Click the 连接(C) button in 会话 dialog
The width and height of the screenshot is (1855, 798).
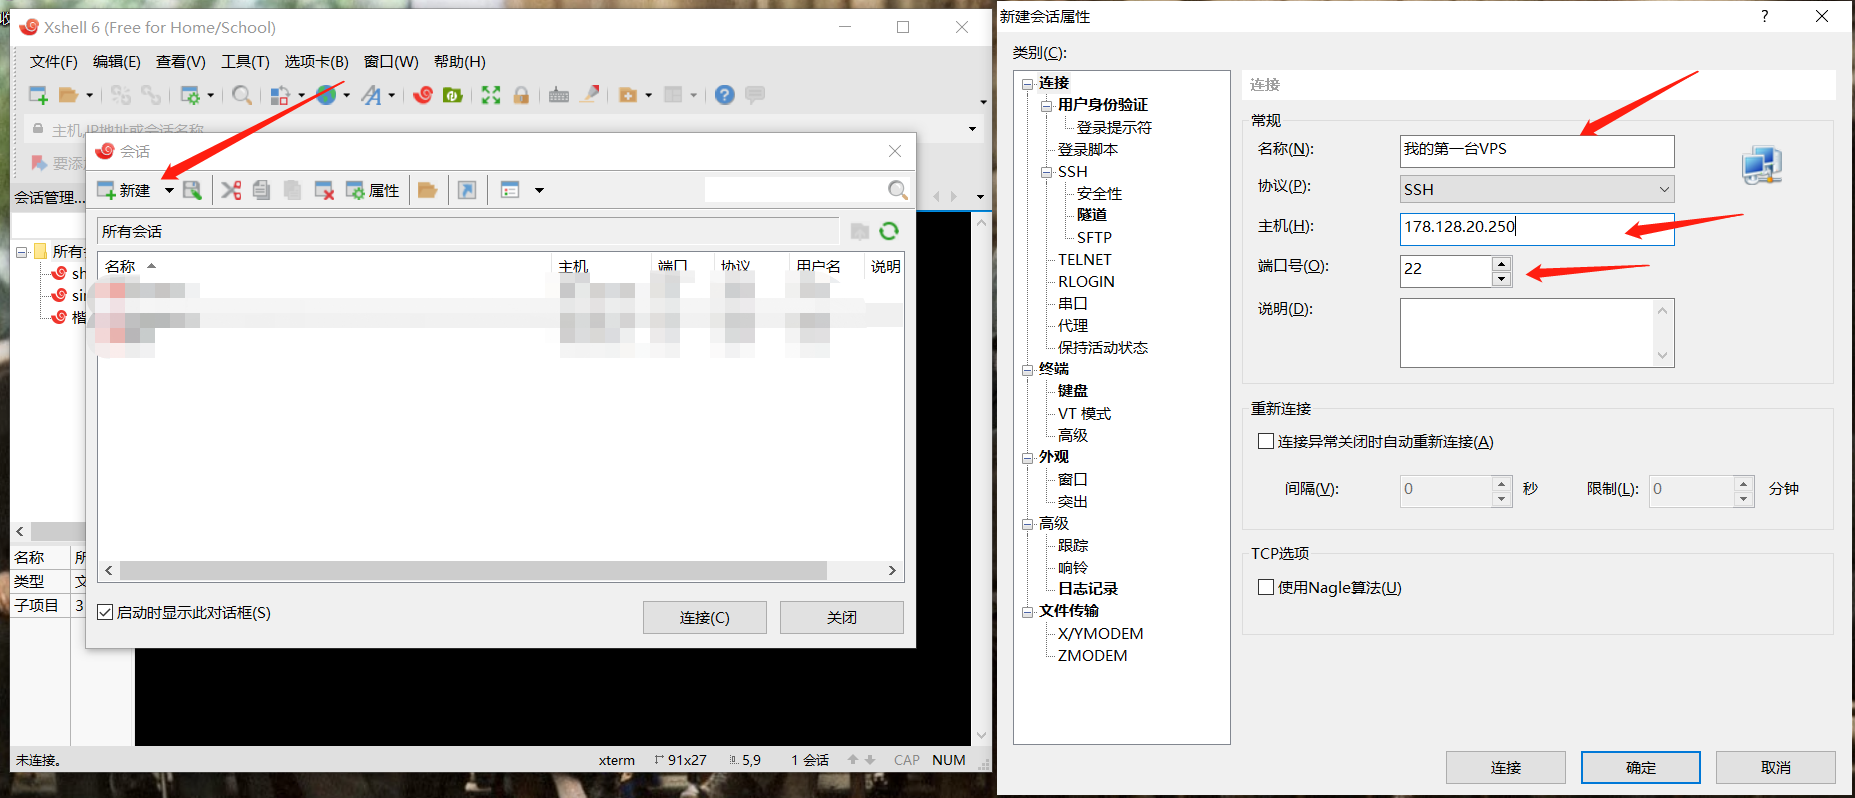[x=705, y=617]
